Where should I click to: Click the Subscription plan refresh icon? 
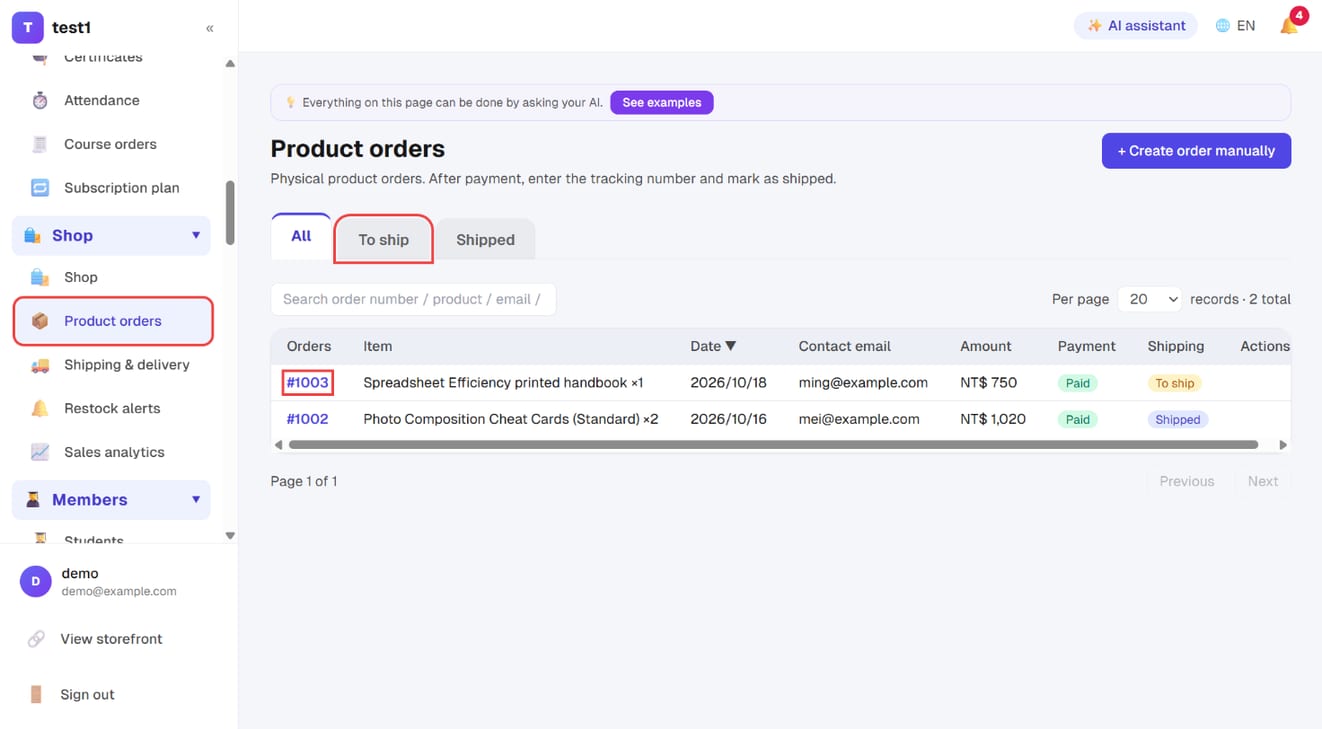coord(40,188)
